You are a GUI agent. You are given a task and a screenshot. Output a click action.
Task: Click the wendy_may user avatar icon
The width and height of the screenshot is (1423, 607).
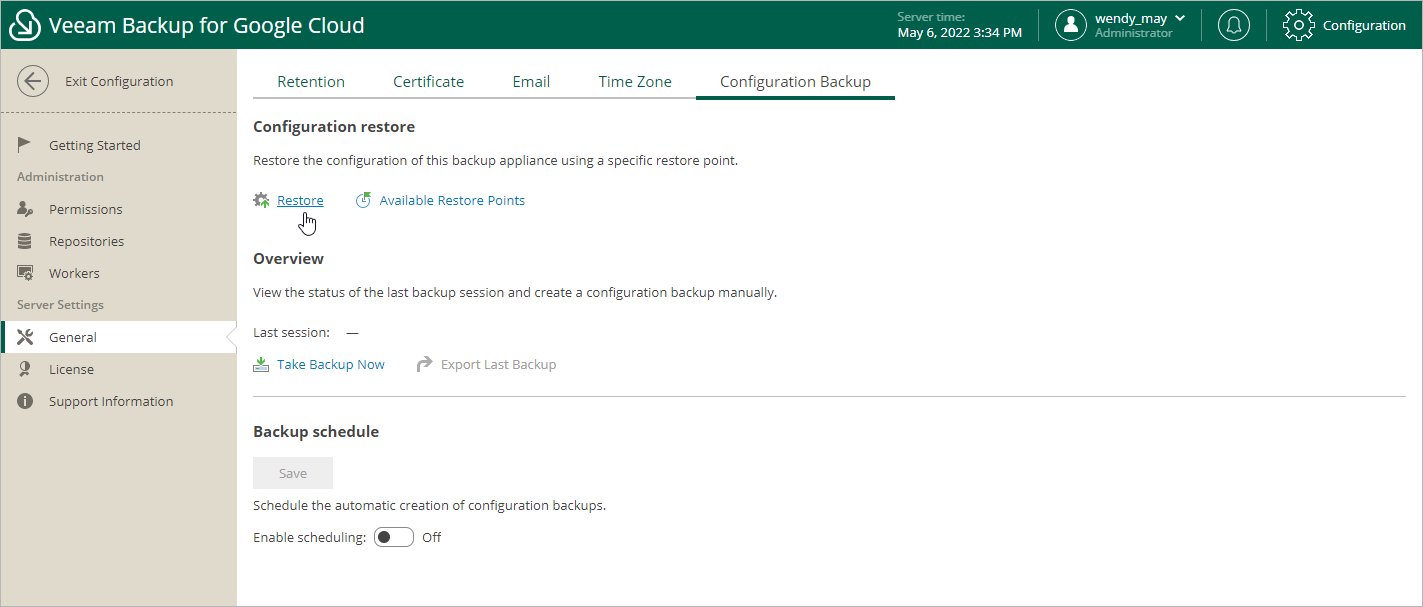click(1071, 25)
